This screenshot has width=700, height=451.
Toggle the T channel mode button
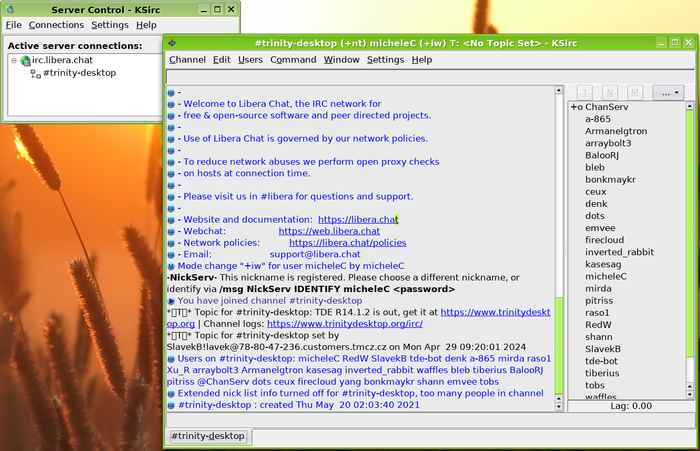pos(585,93)
